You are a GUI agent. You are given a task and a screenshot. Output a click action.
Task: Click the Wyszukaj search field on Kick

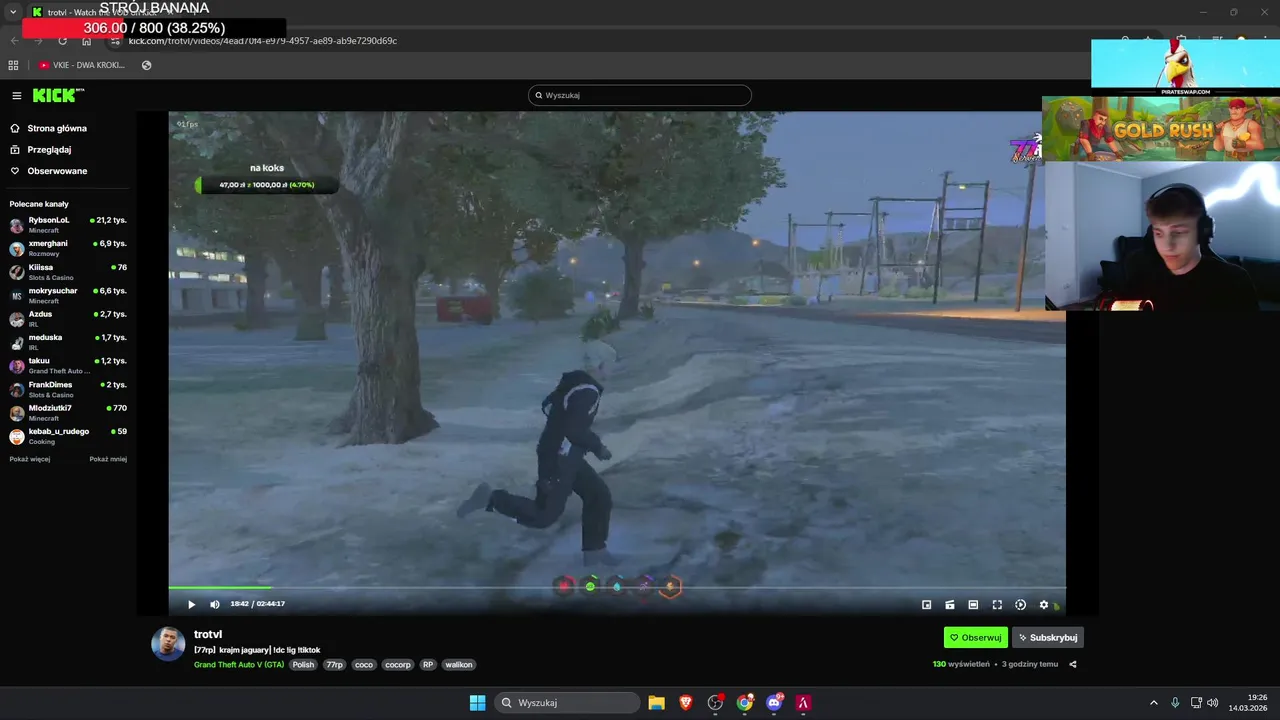tap(640, 95)
